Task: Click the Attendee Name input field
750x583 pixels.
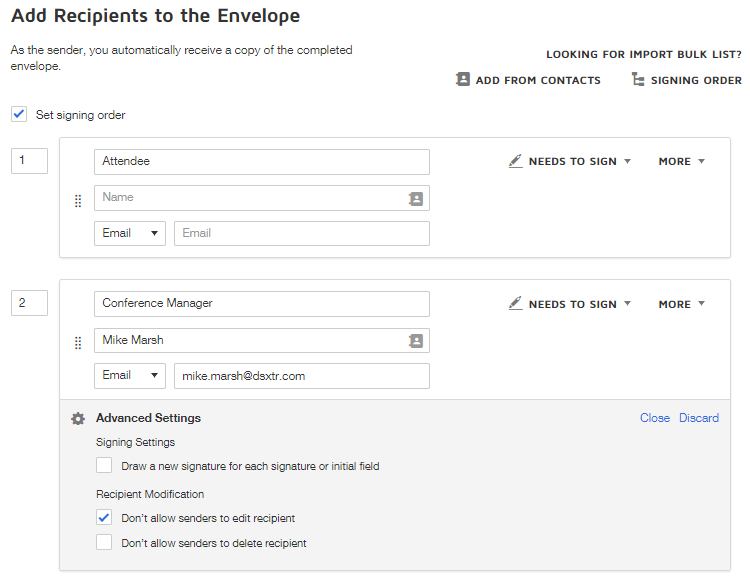Action: click(x=252, y=198)
